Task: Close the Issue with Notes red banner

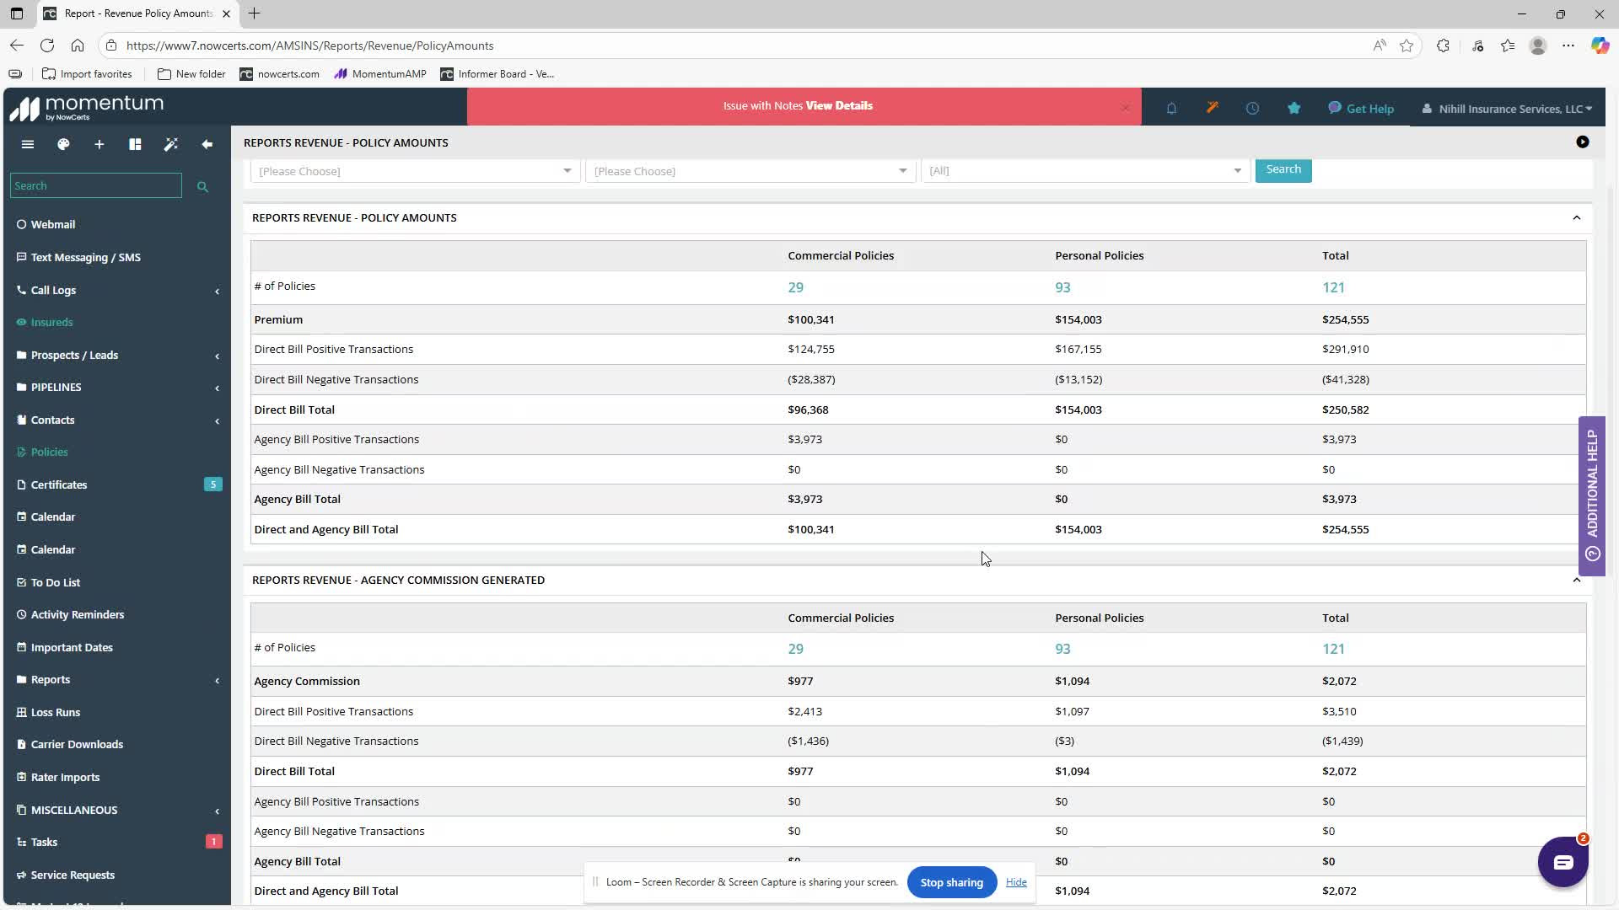Action: point(1125,107)
